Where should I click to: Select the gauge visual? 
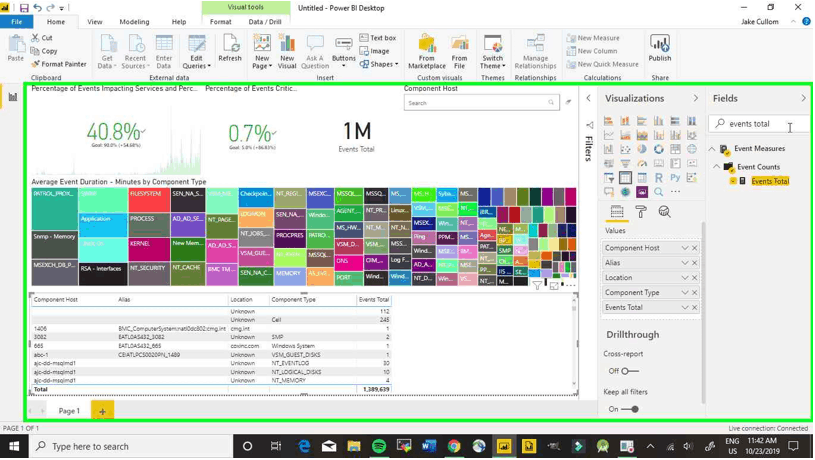(x=642, y=164)
